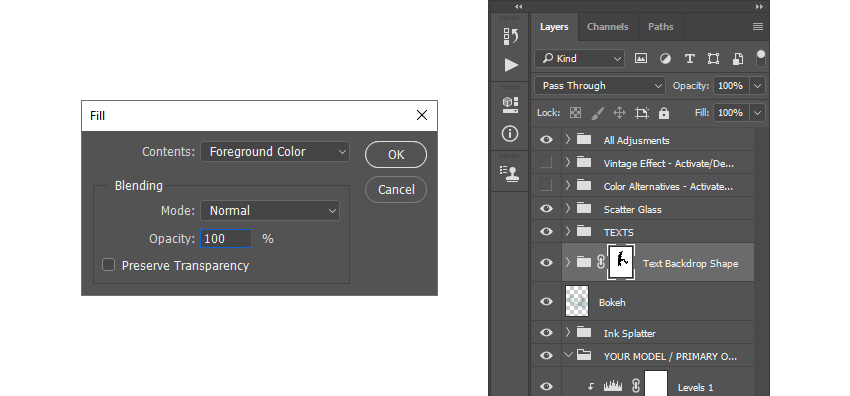Image resolution: width=850 pixels, height=396 pixels.
Task: Switch to the Channels tab
Action: 607,27
